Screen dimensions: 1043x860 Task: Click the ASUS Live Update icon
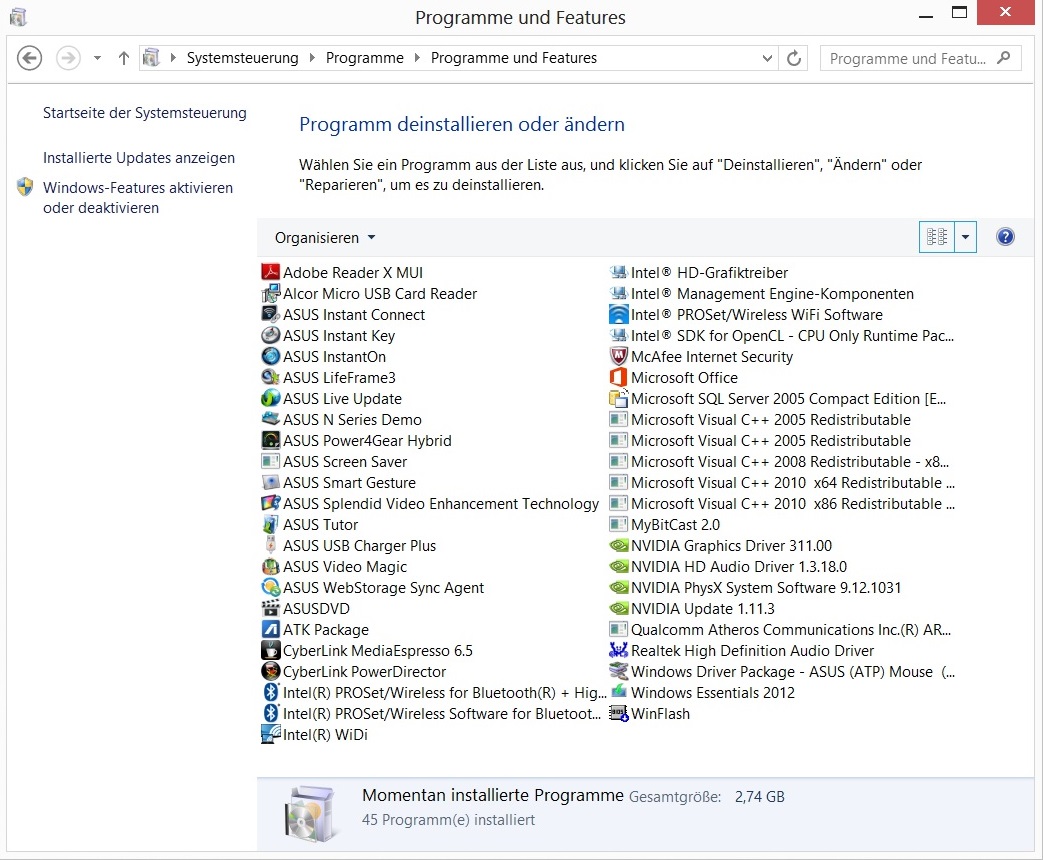click(x=270, y=398)
